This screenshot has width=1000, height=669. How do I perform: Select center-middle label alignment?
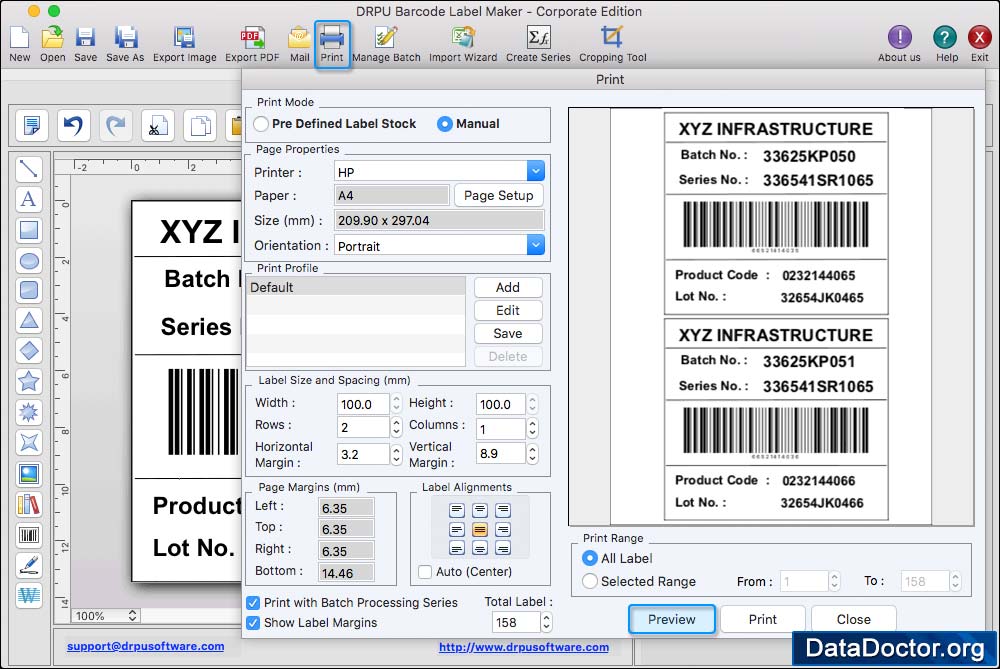(480, 529)
